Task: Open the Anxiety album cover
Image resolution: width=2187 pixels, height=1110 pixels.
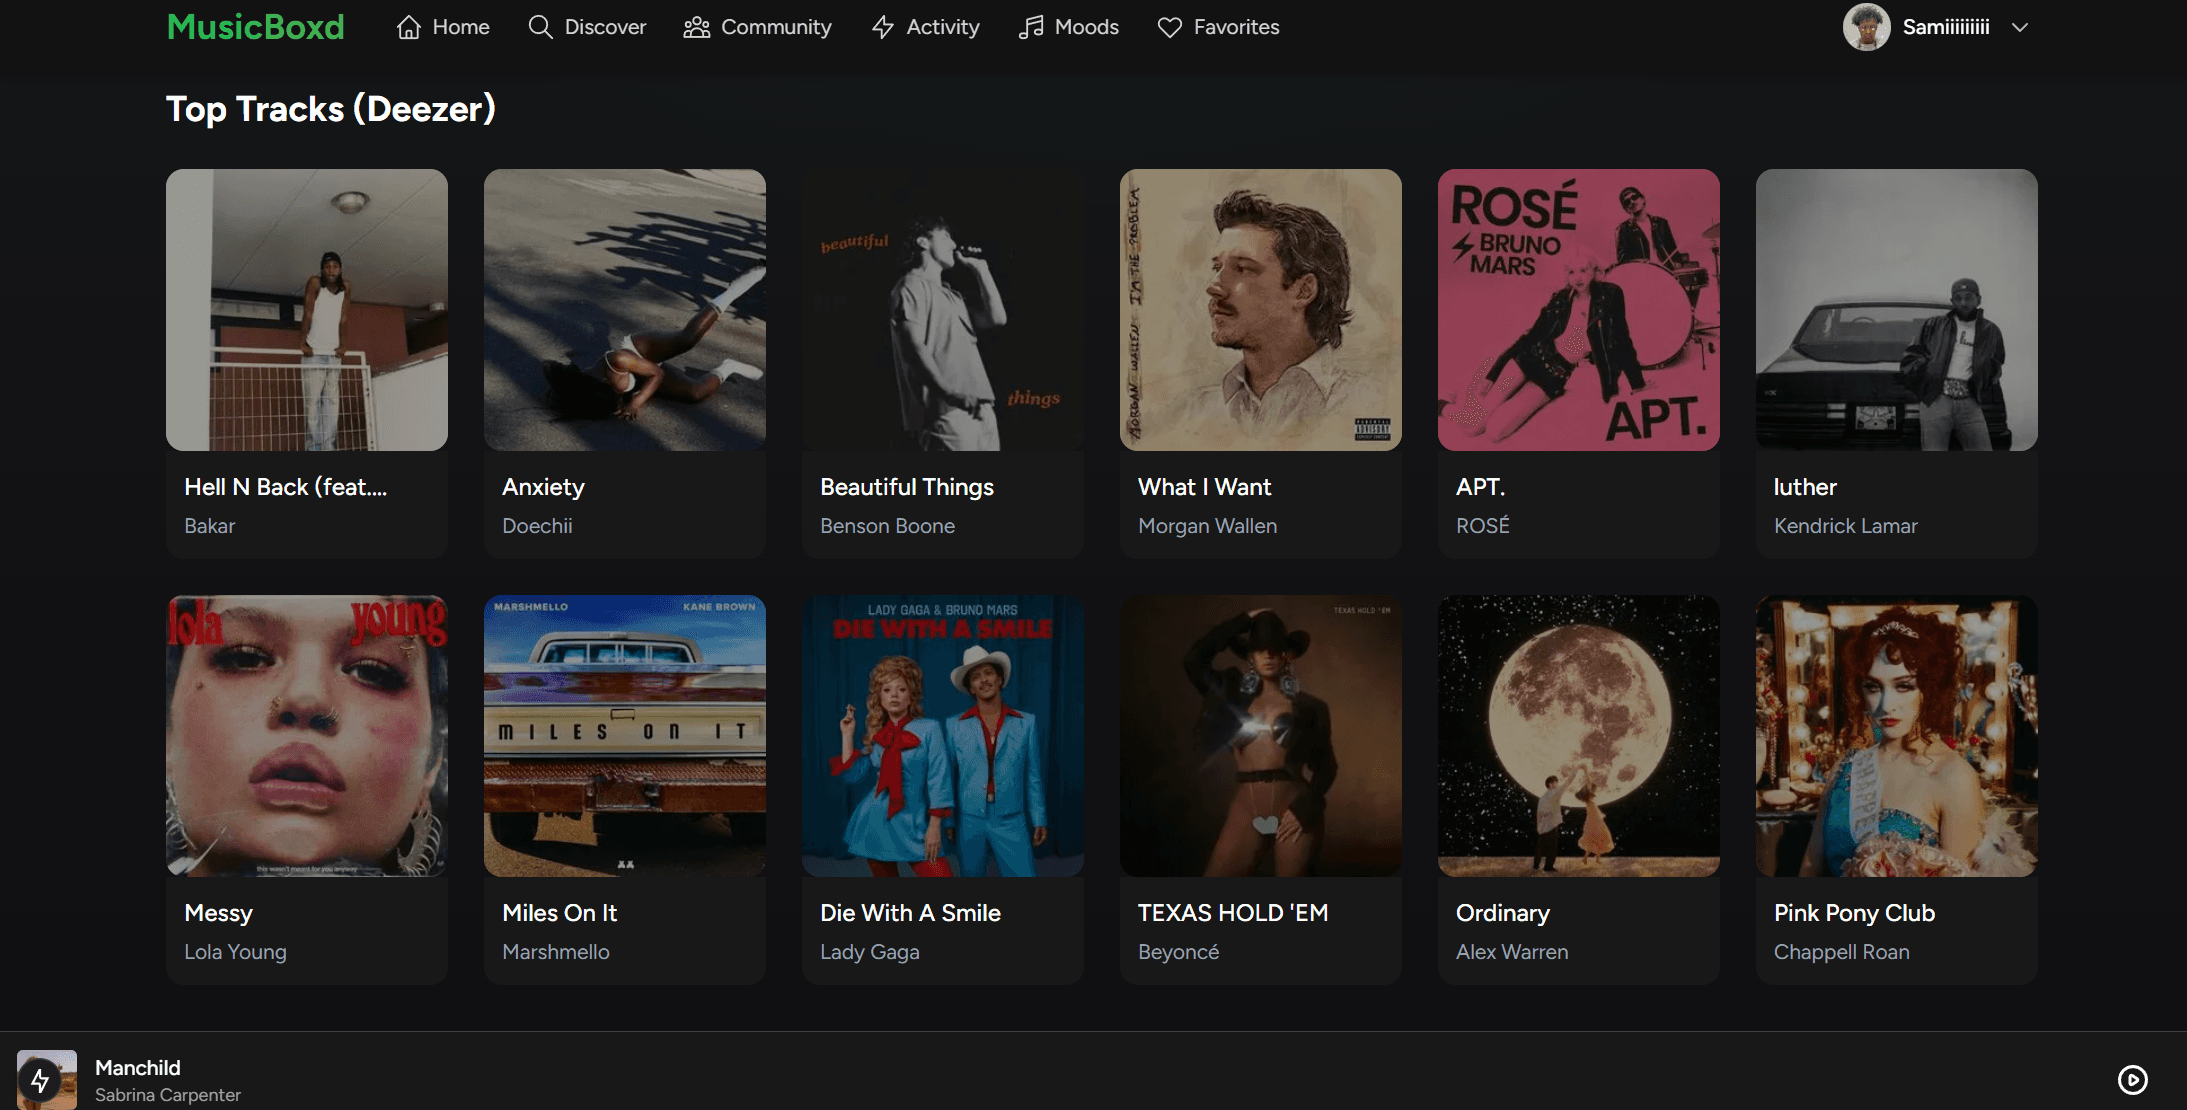Action: point(625,310)
